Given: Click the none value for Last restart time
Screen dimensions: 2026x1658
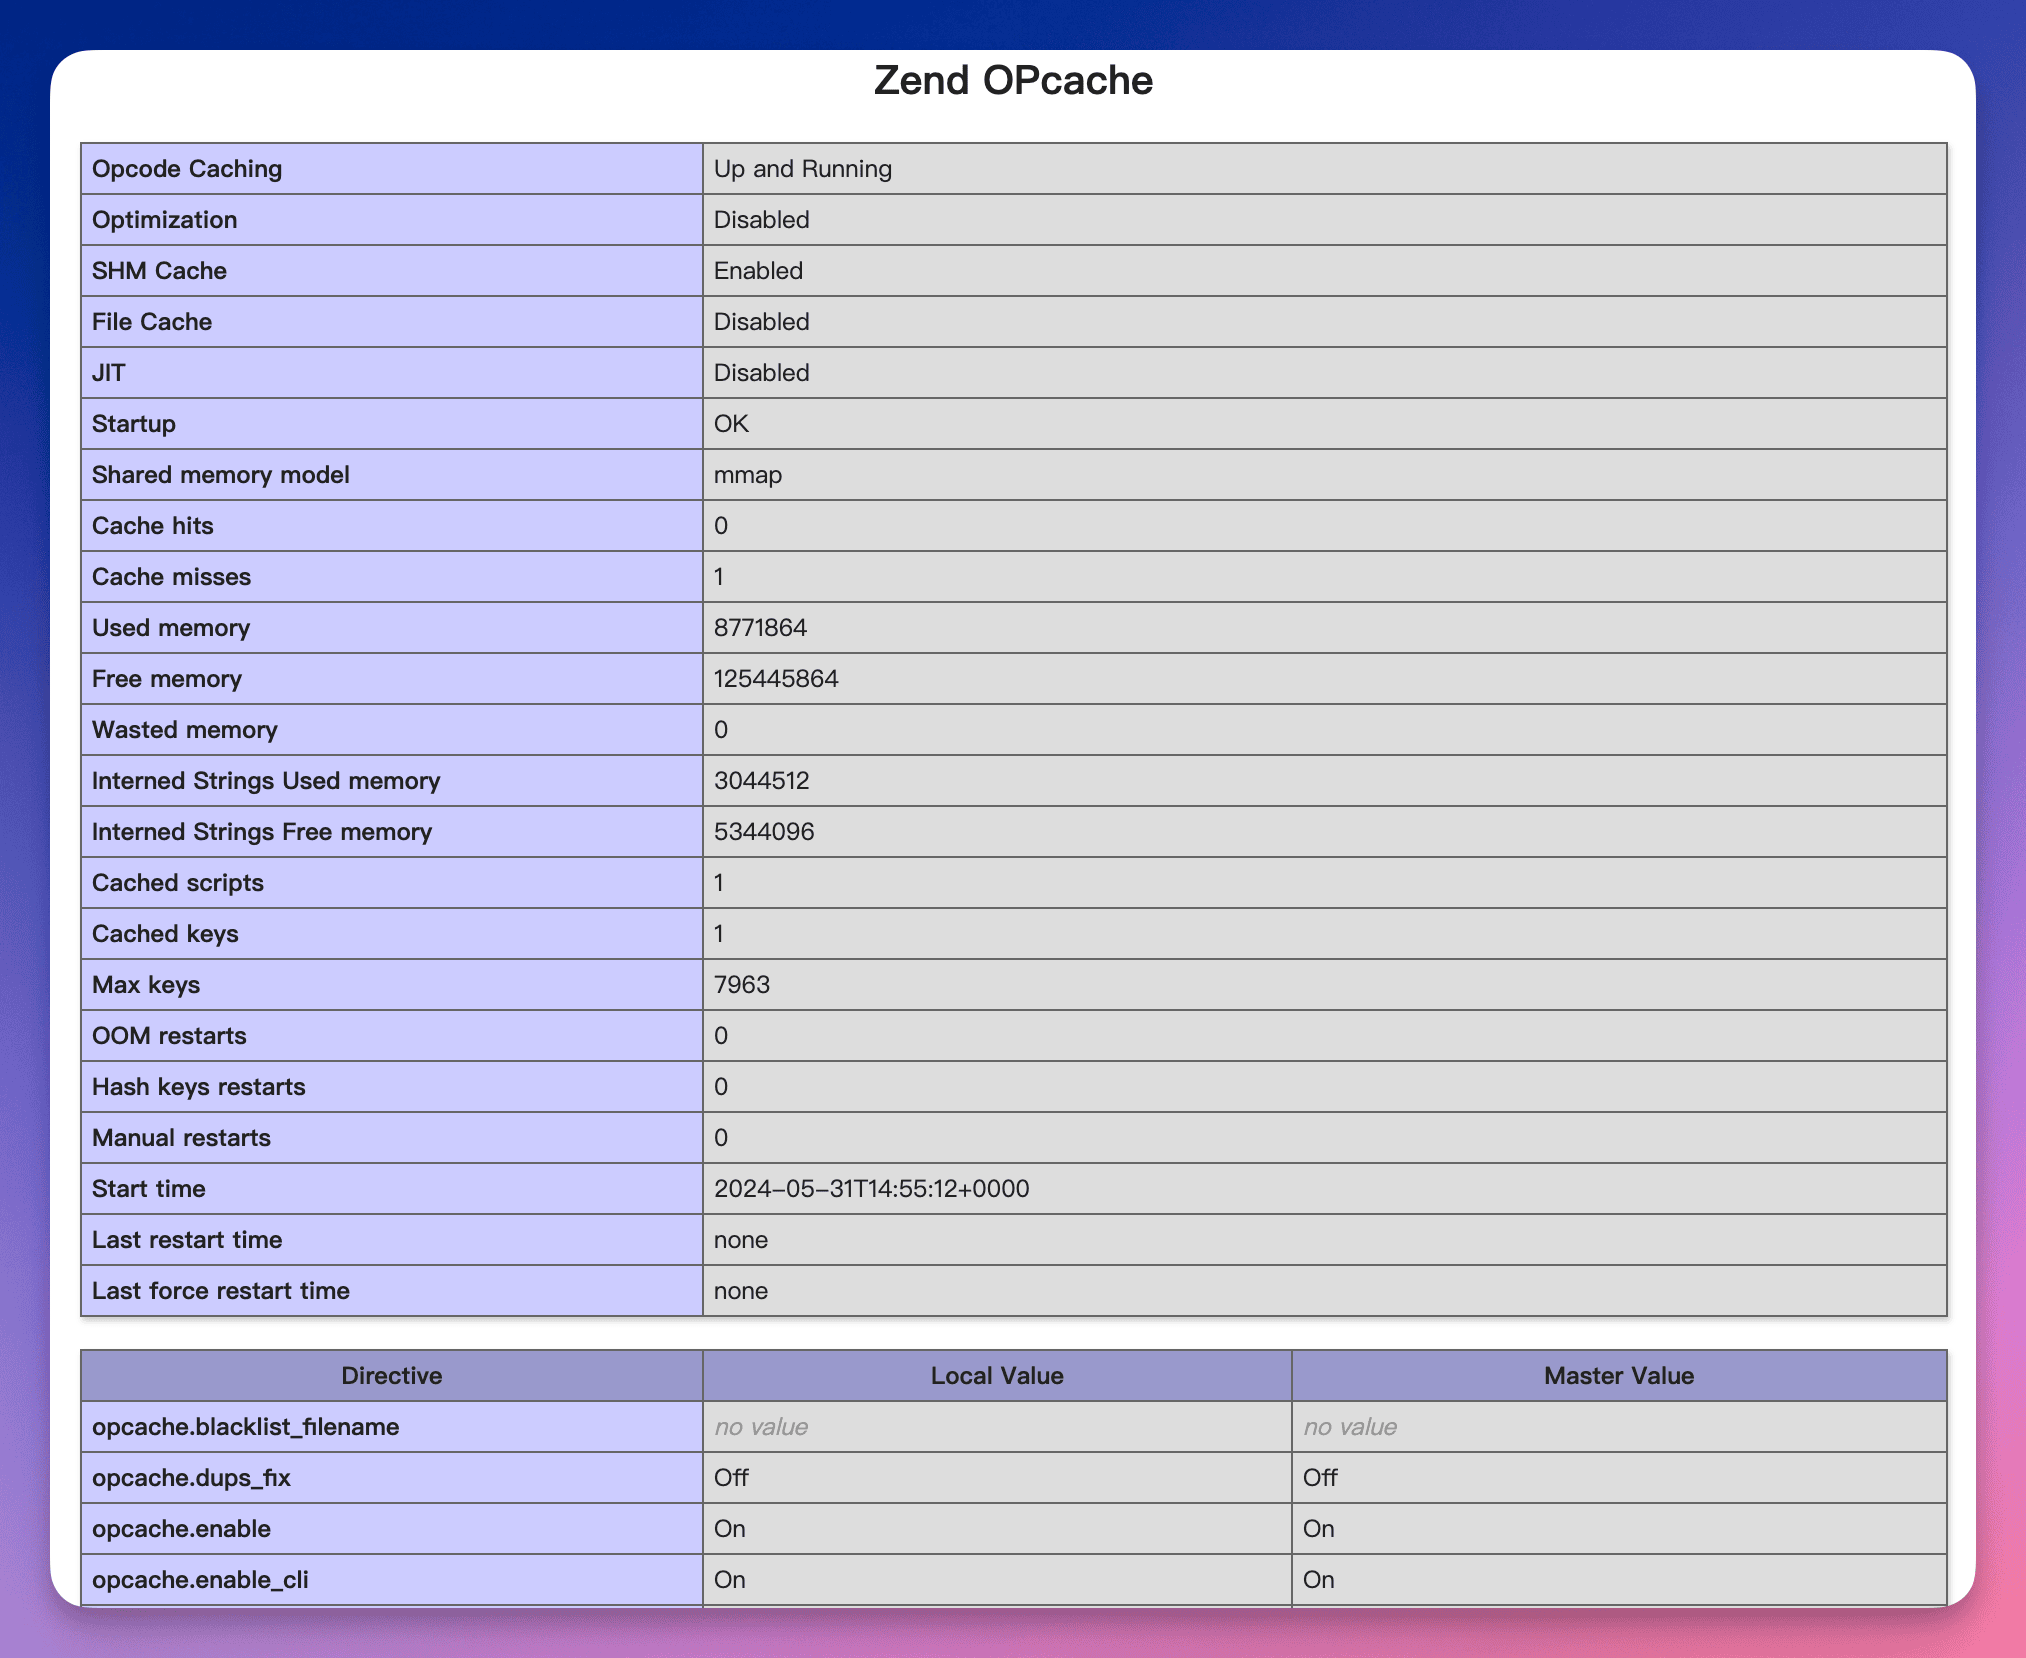Looking at the screenshot, I should click(x=741, y=1240).
